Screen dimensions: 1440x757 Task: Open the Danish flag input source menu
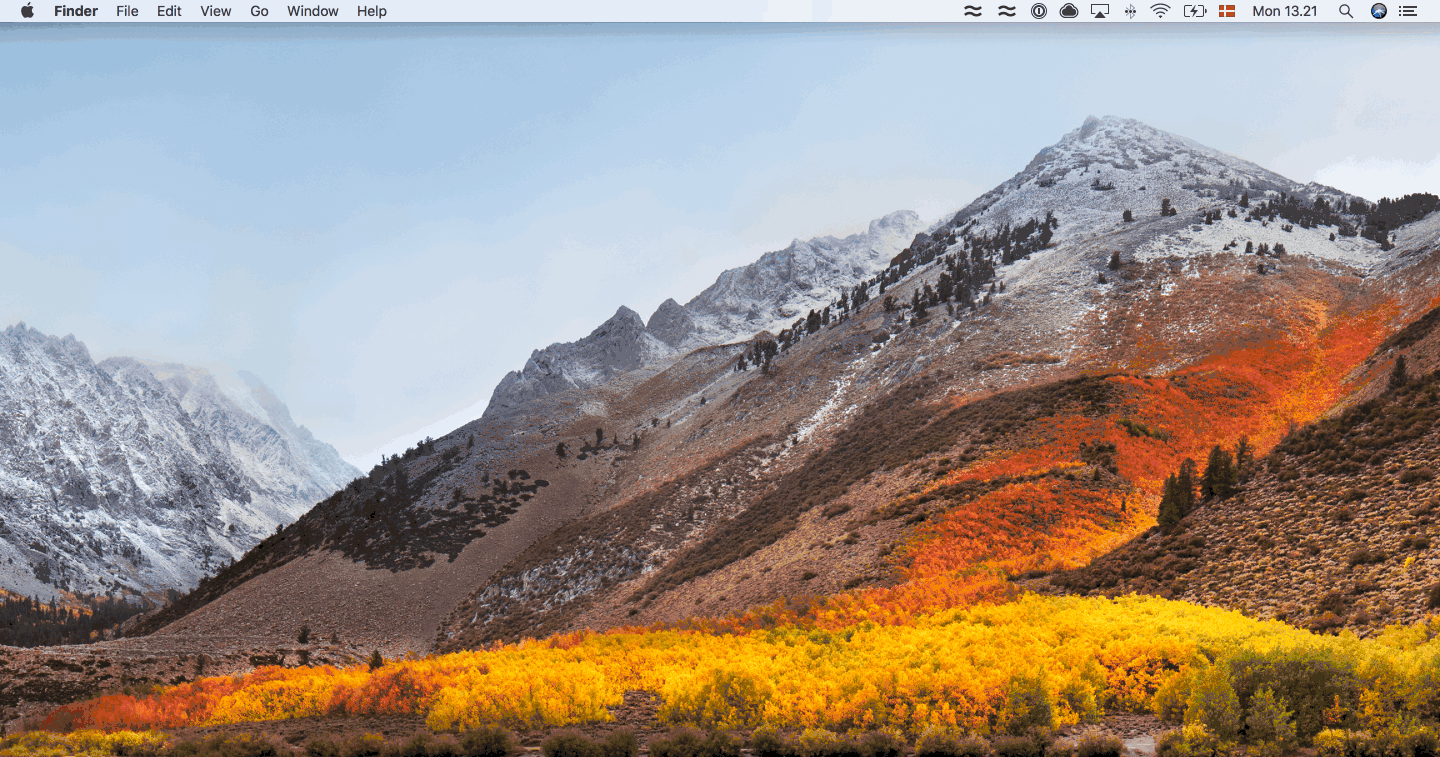coord(1227,11)
